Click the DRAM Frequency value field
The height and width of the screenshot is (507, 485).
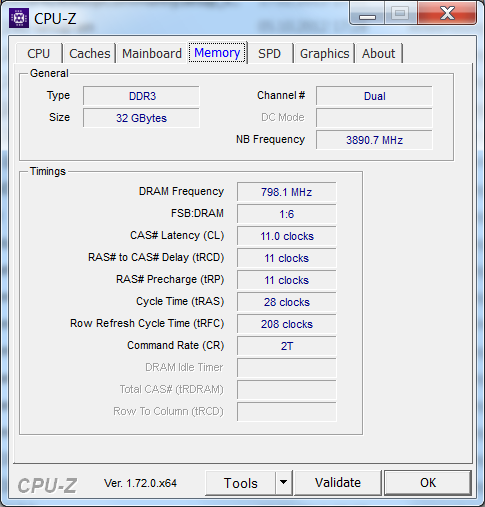287,192
